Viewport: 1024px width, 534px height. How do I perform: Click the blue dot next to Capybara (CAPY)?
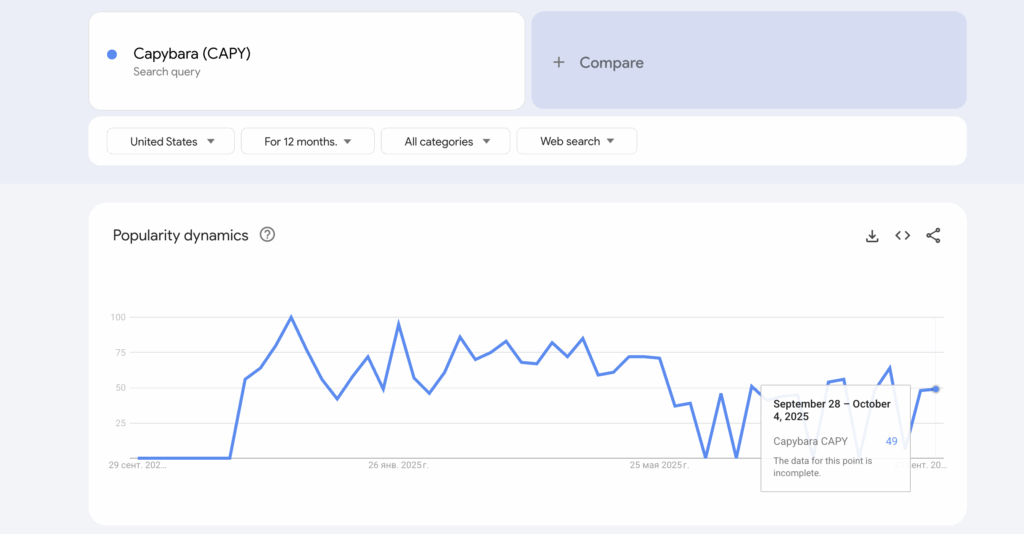[112, 54]
